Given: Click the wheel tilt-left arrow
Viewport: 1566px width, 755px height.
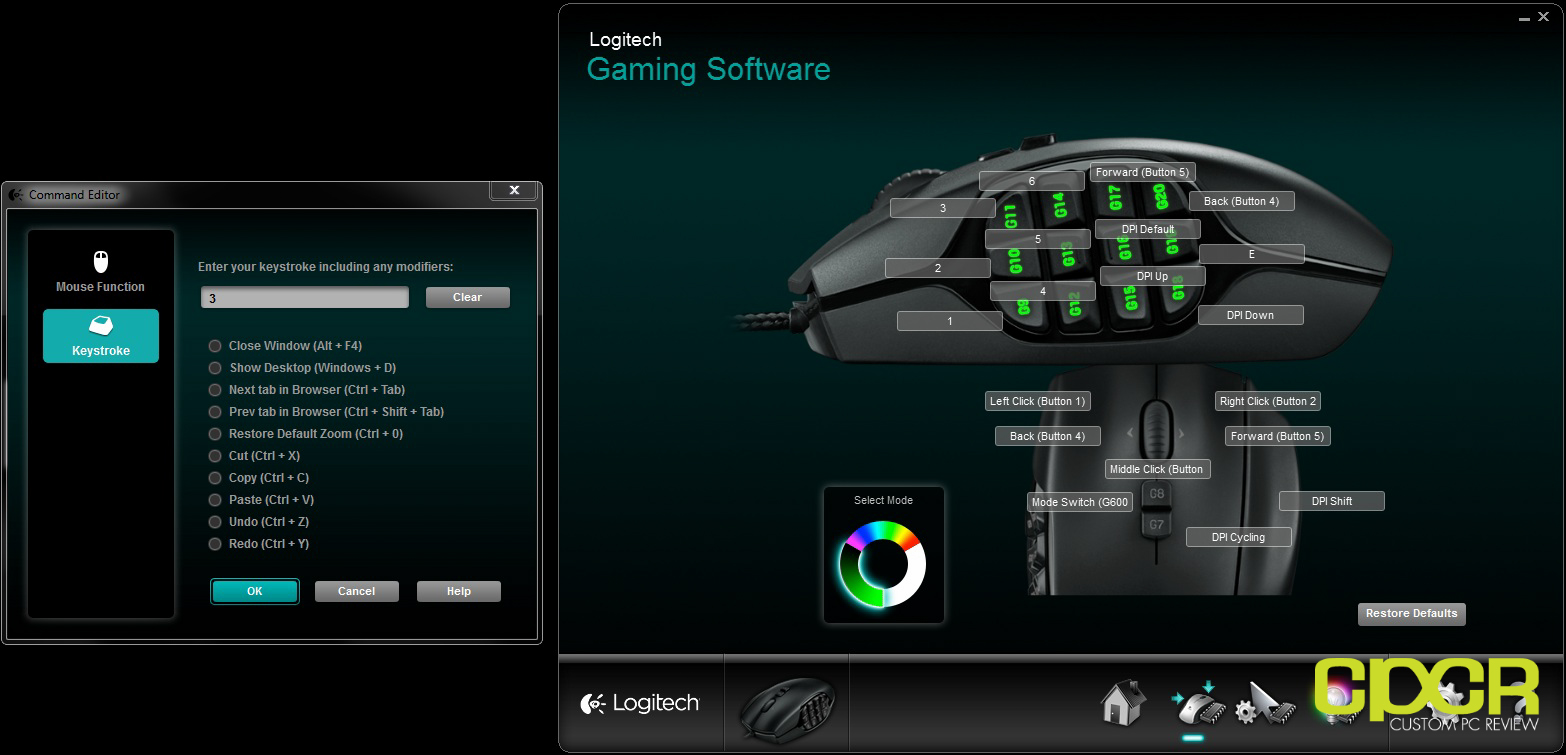Looking at the screenshot, I should [1131, 434].
